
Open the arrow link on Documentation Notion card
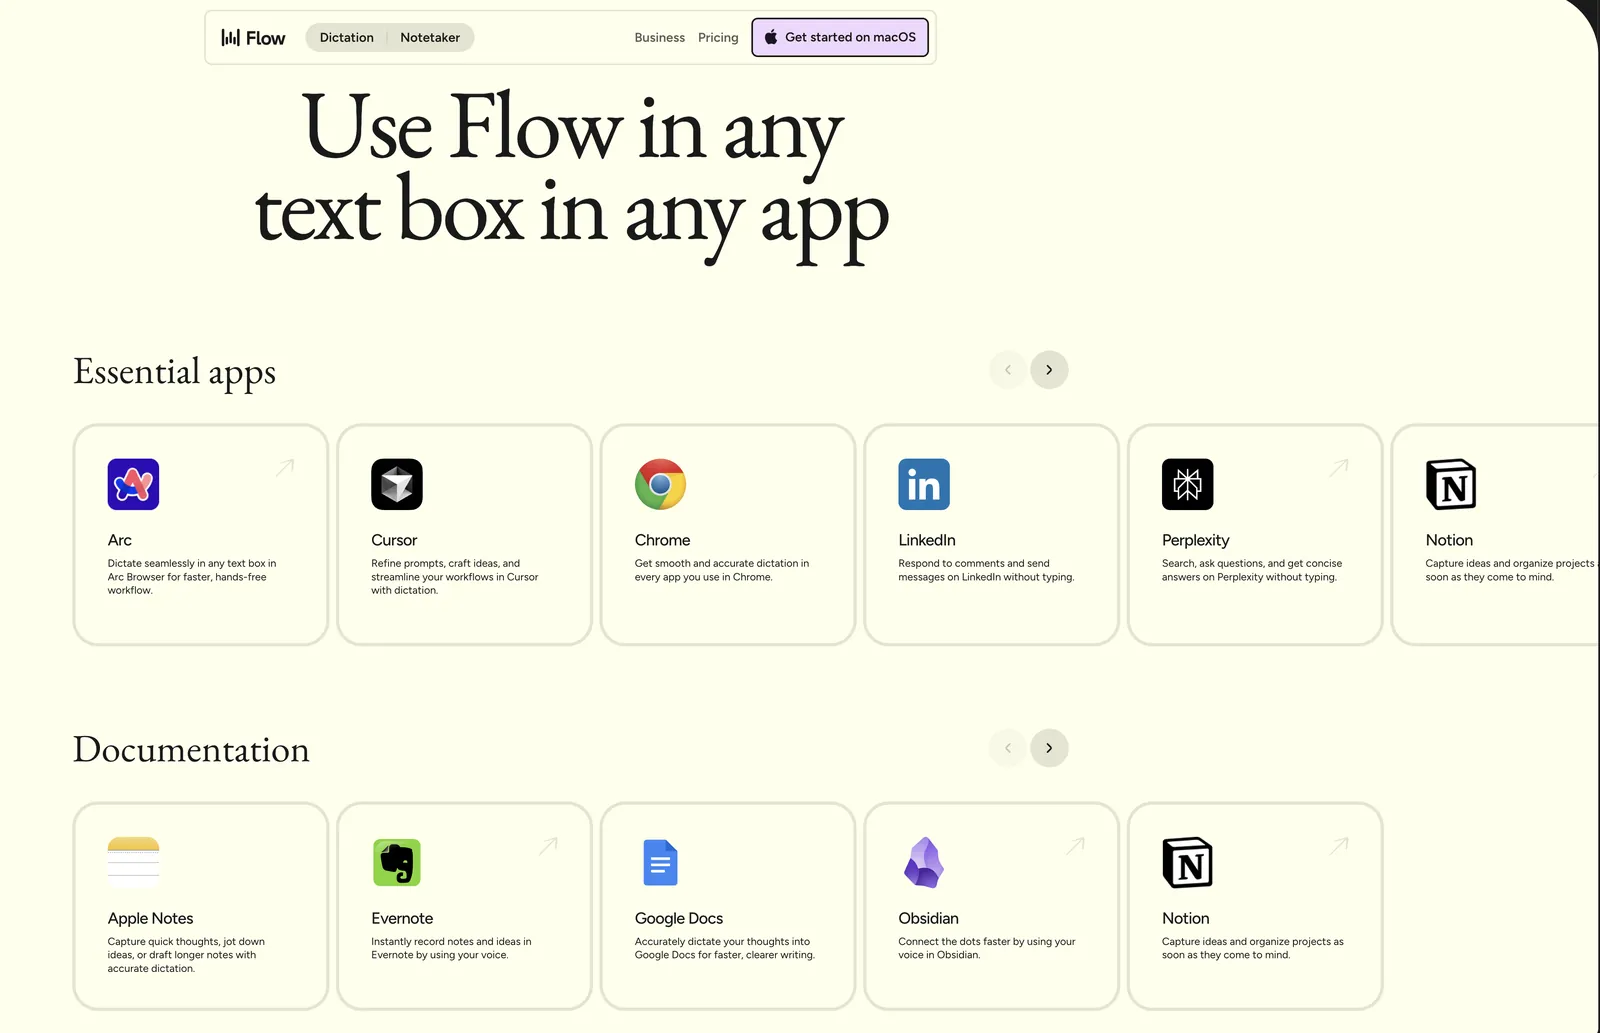(1339, 846)
